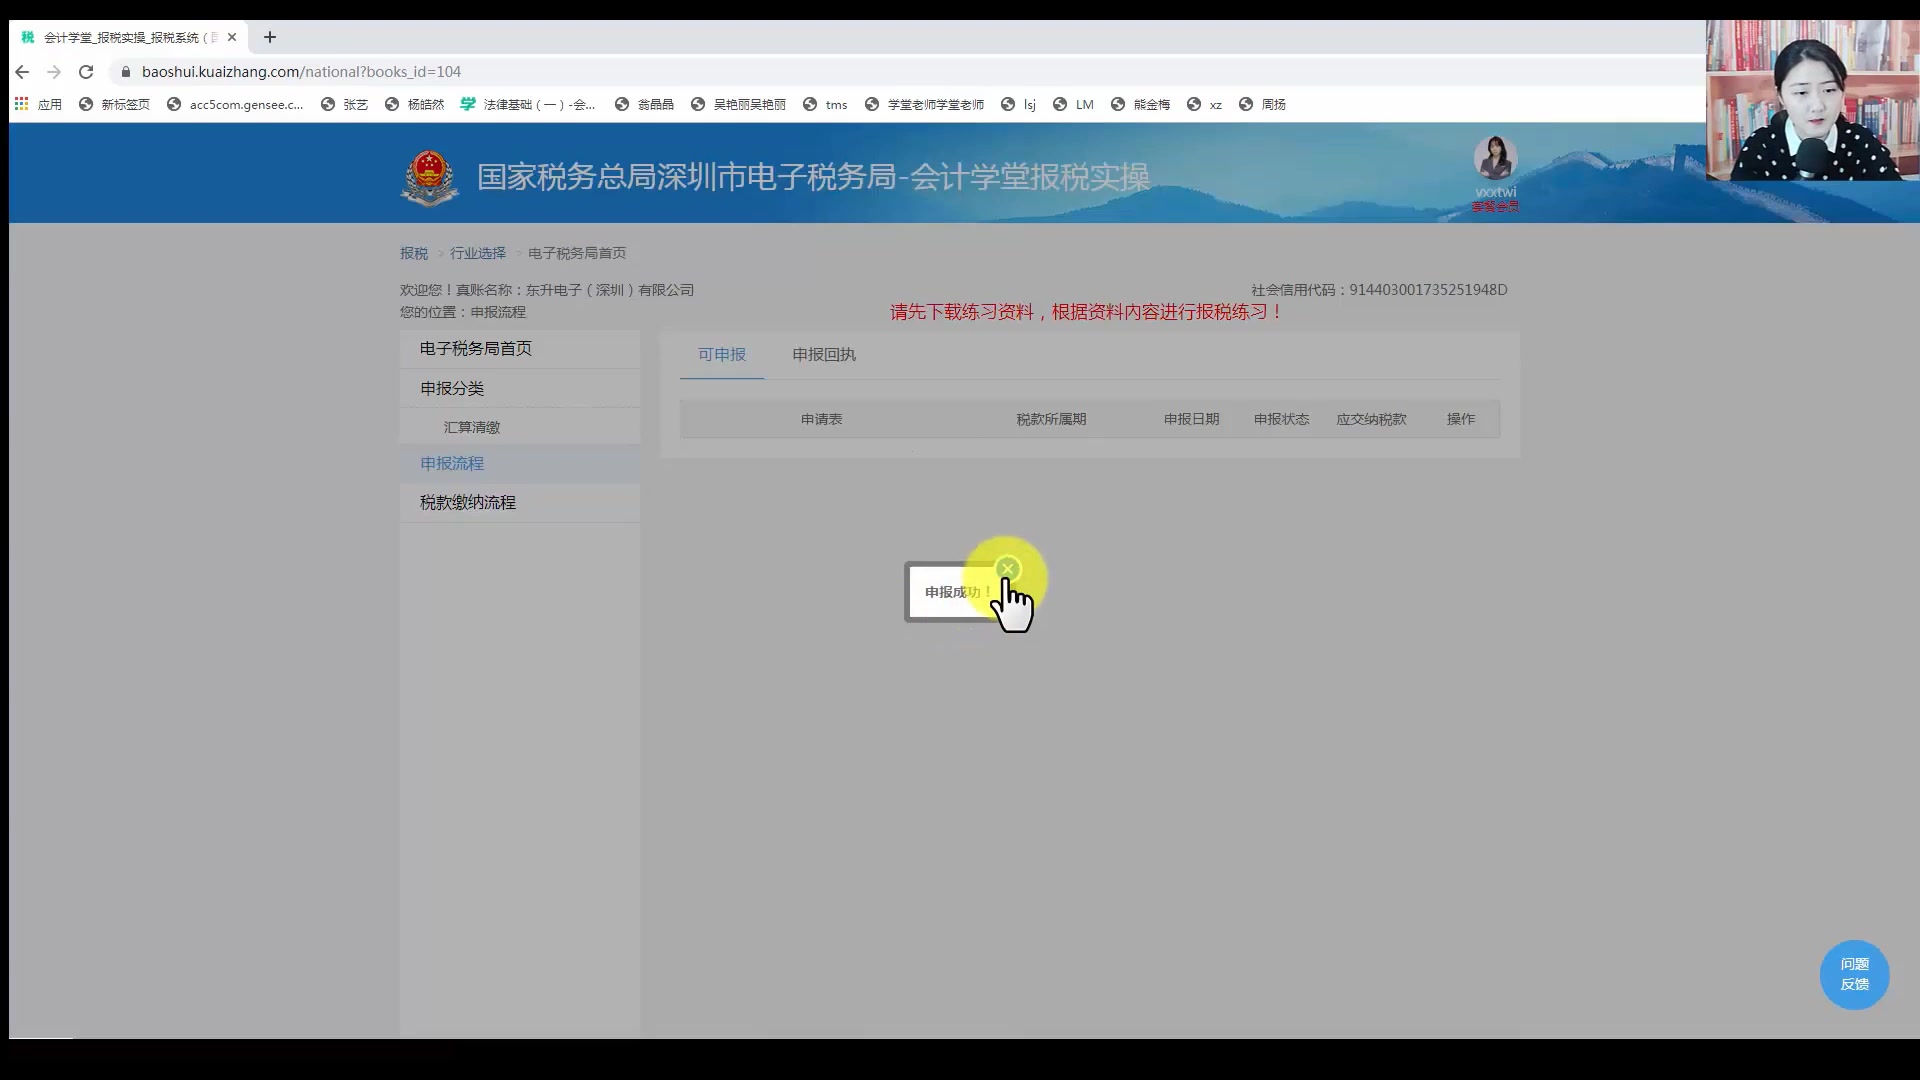Click the browser back navigation arrow
Viewport: 1920px width, 1080px height.
point(22,72)
